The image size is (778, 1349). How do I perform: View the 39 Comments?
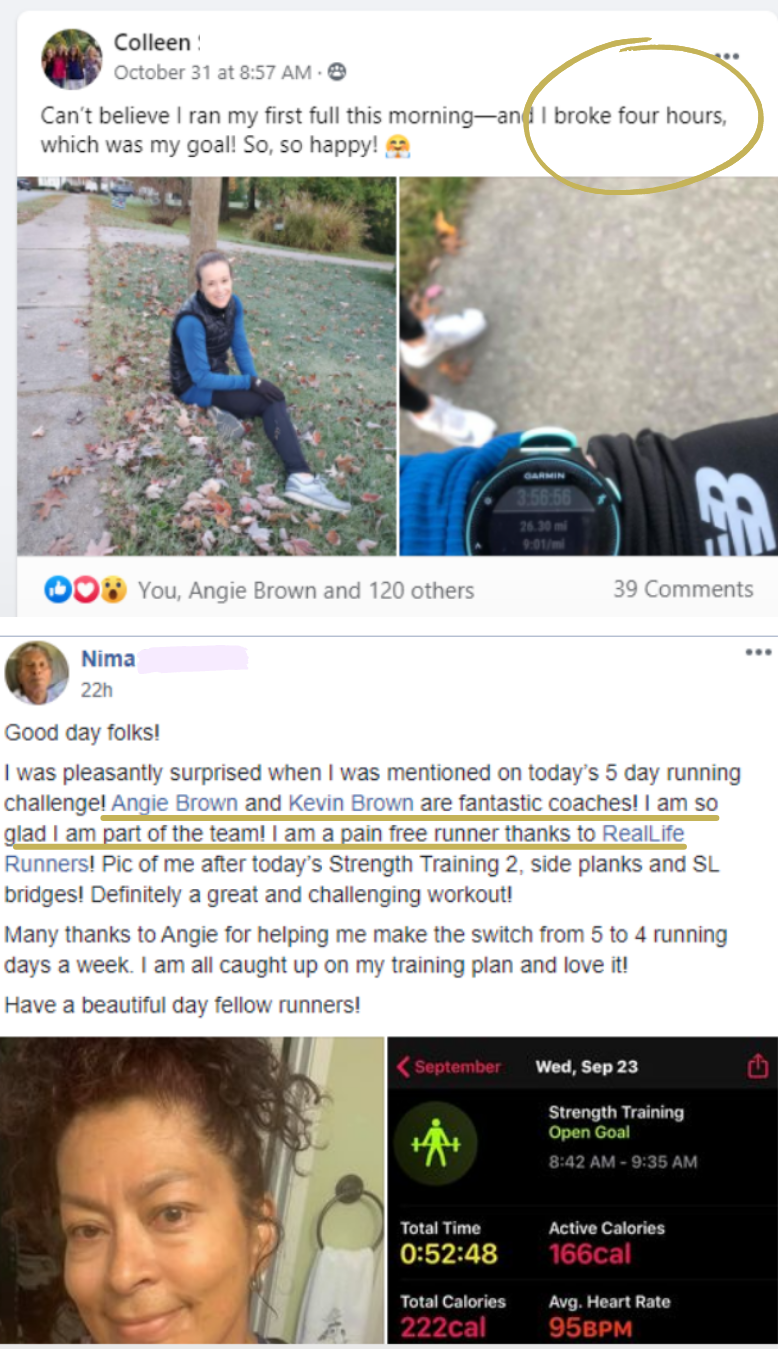coord(683,589)
